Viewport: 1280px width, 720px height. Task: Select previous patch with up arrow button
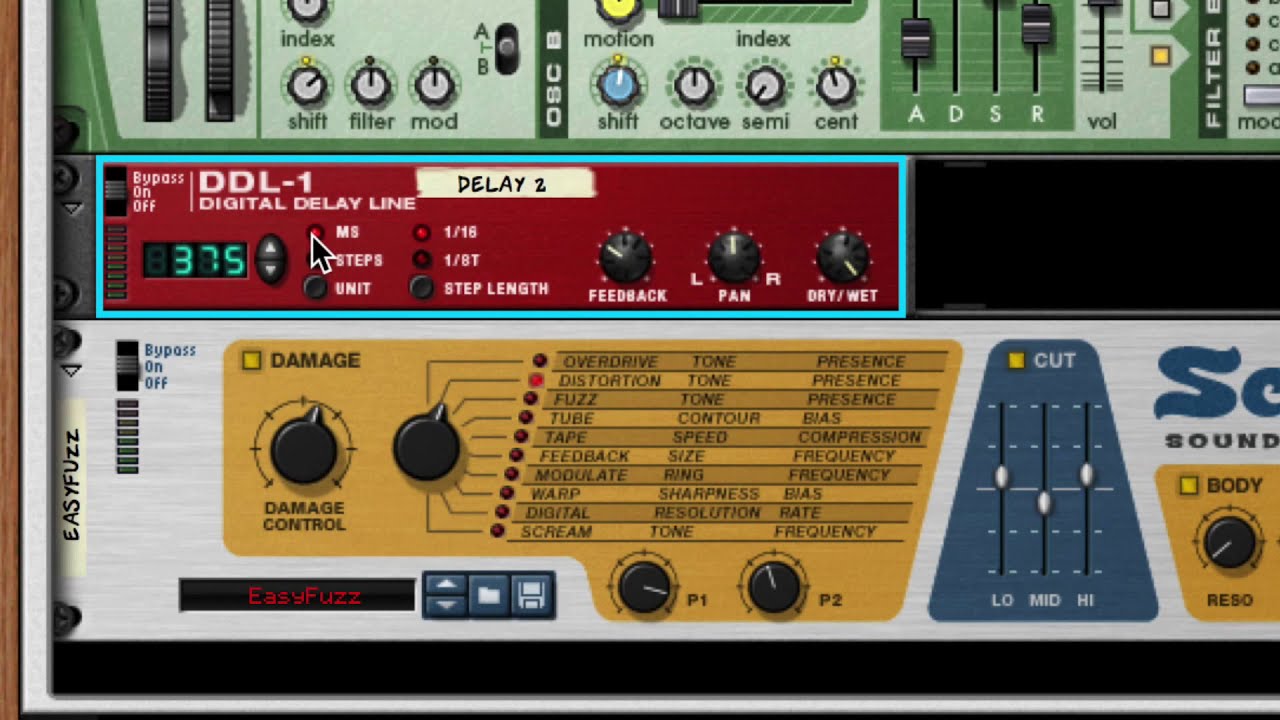(446, 586)
